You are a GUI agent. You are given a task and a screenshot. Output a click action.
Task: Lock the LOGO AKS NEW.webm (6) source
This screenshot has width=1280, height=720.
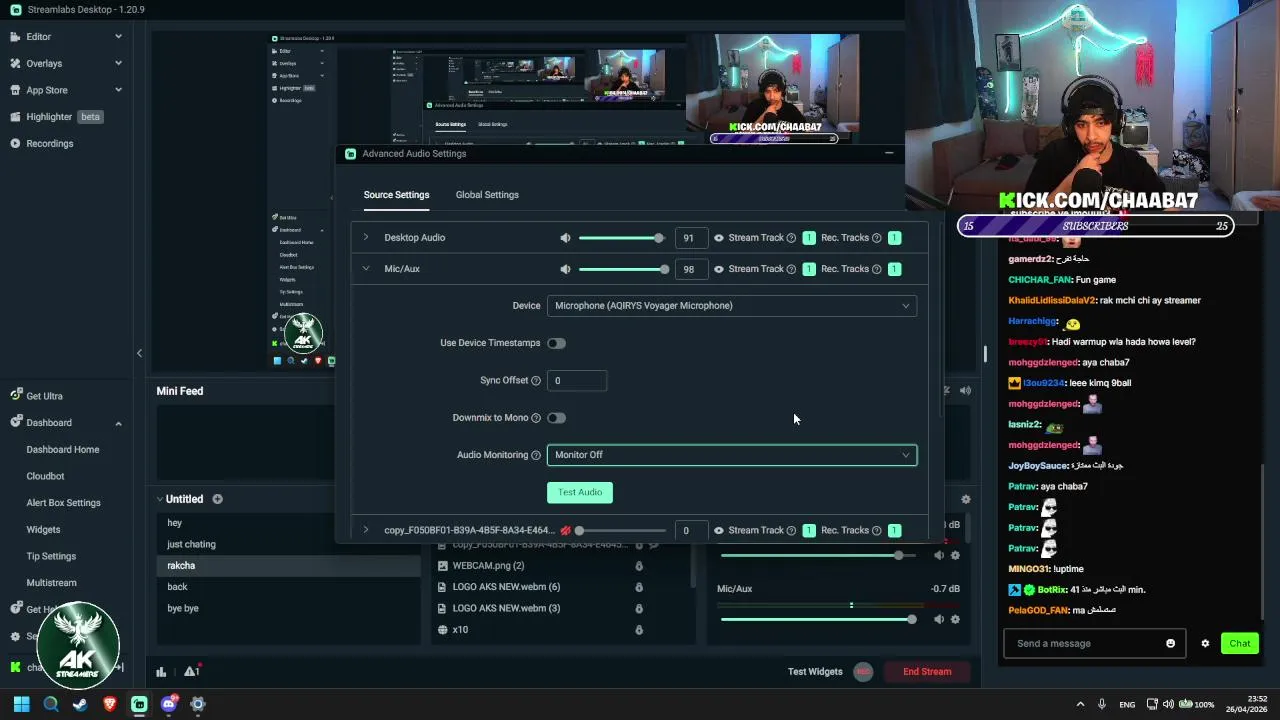[x=639, y=587]
